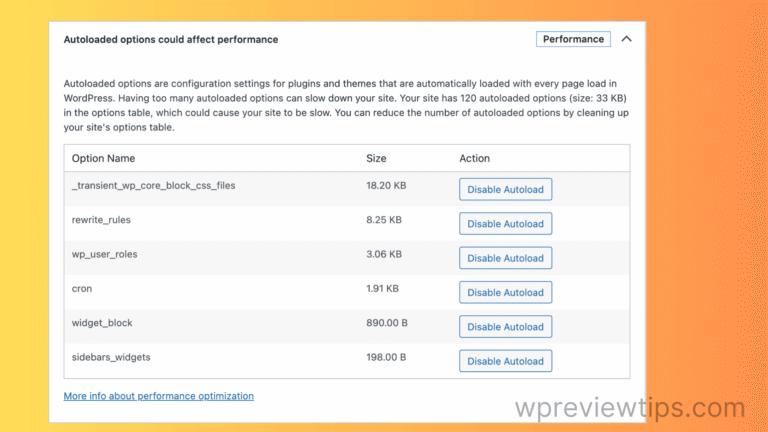This screenshot has height=432, width=768.
Task: Click the 'Autoloaded options could affect performance' heading
Action: 171,40
